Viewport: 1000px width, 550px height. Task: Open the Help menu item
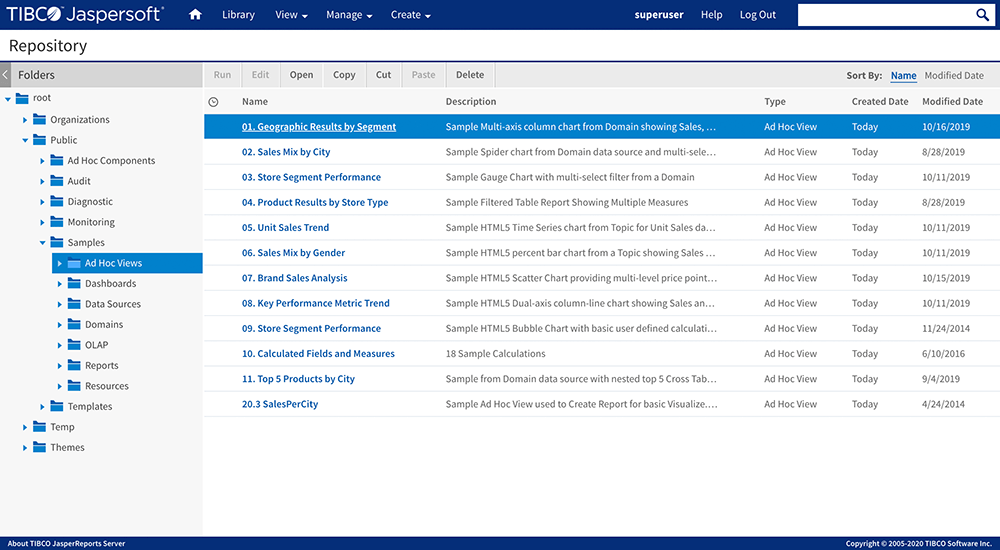click(712, 14)
